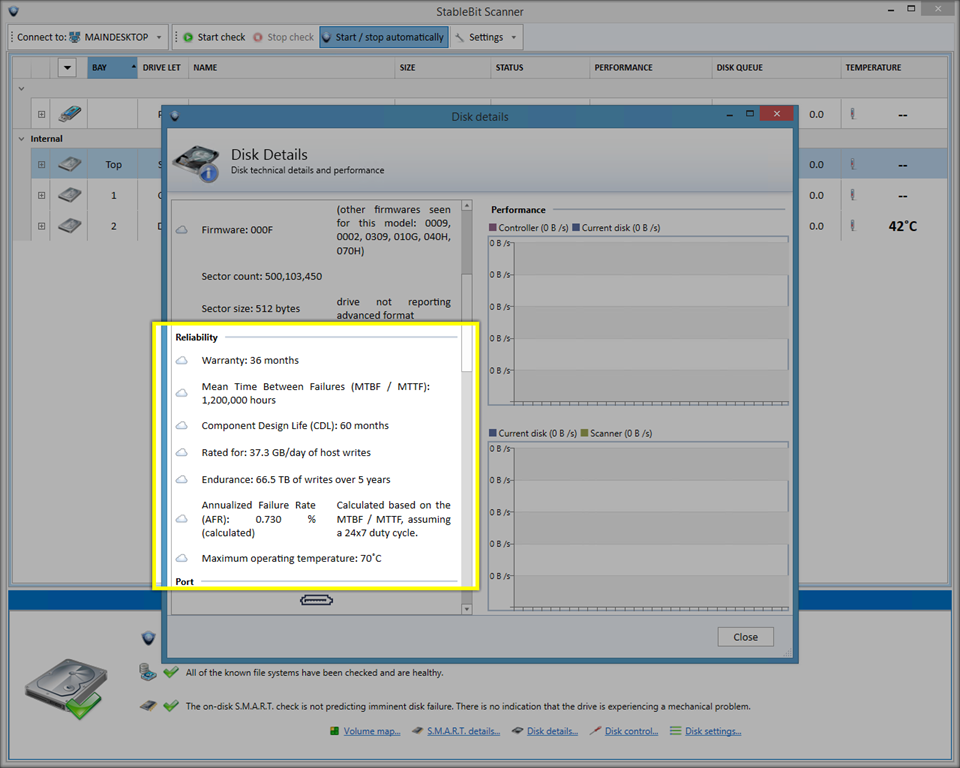Collapse the Internal disk group

(x=21, y=139)
